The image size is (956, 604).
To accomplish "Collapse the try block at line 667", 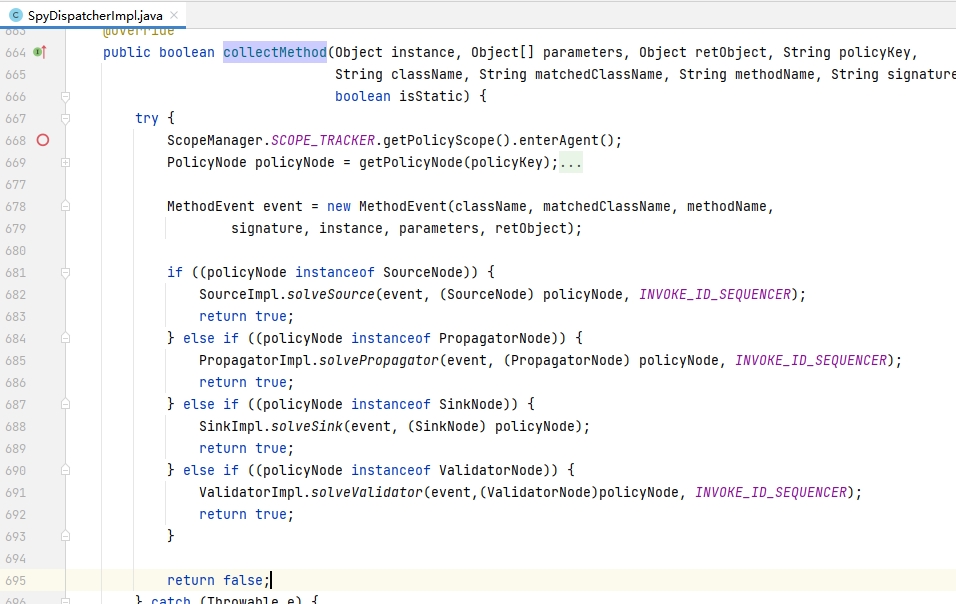I will (x=66, y=118).
